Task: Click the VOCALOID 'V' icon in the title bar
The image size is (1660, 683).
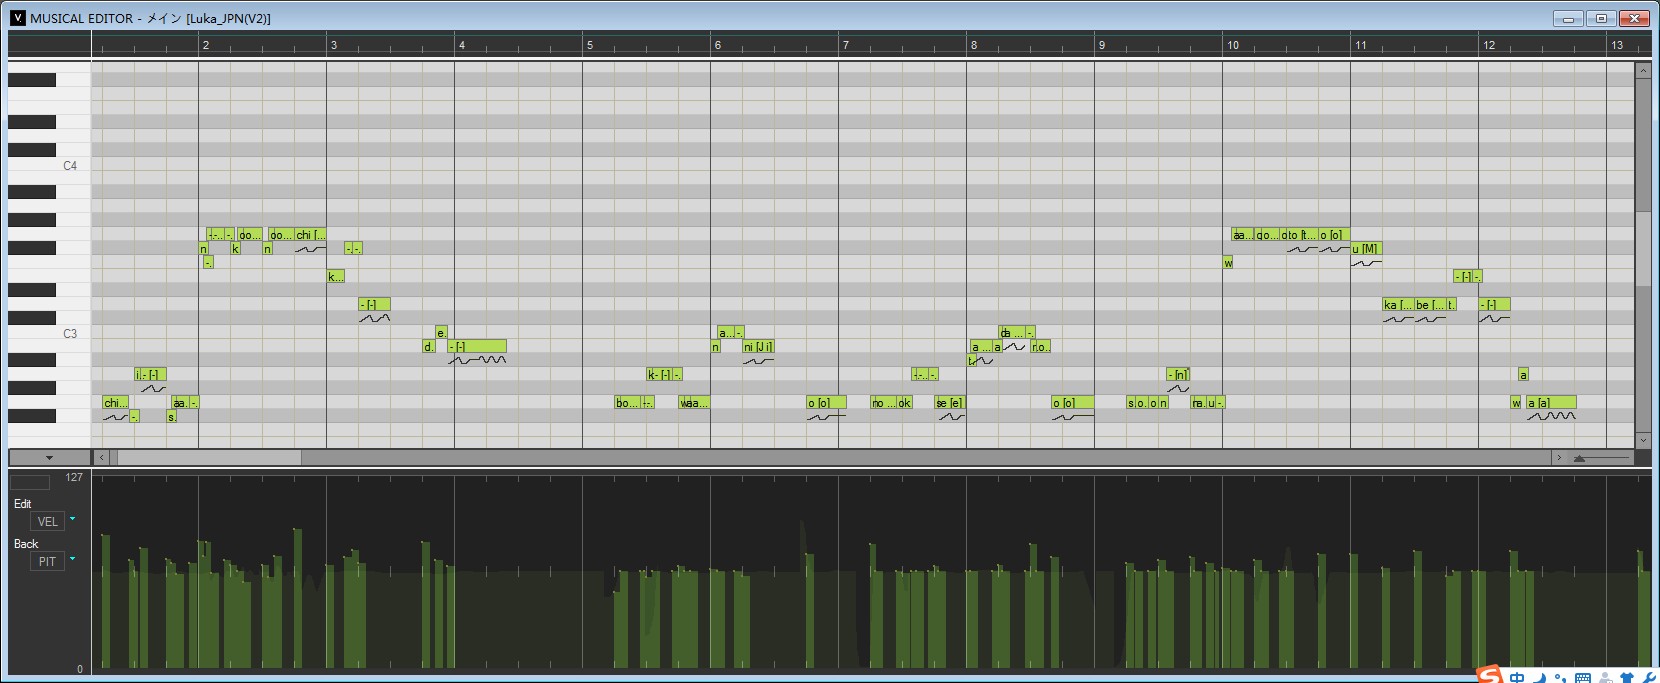Action: tap(17, 18)
